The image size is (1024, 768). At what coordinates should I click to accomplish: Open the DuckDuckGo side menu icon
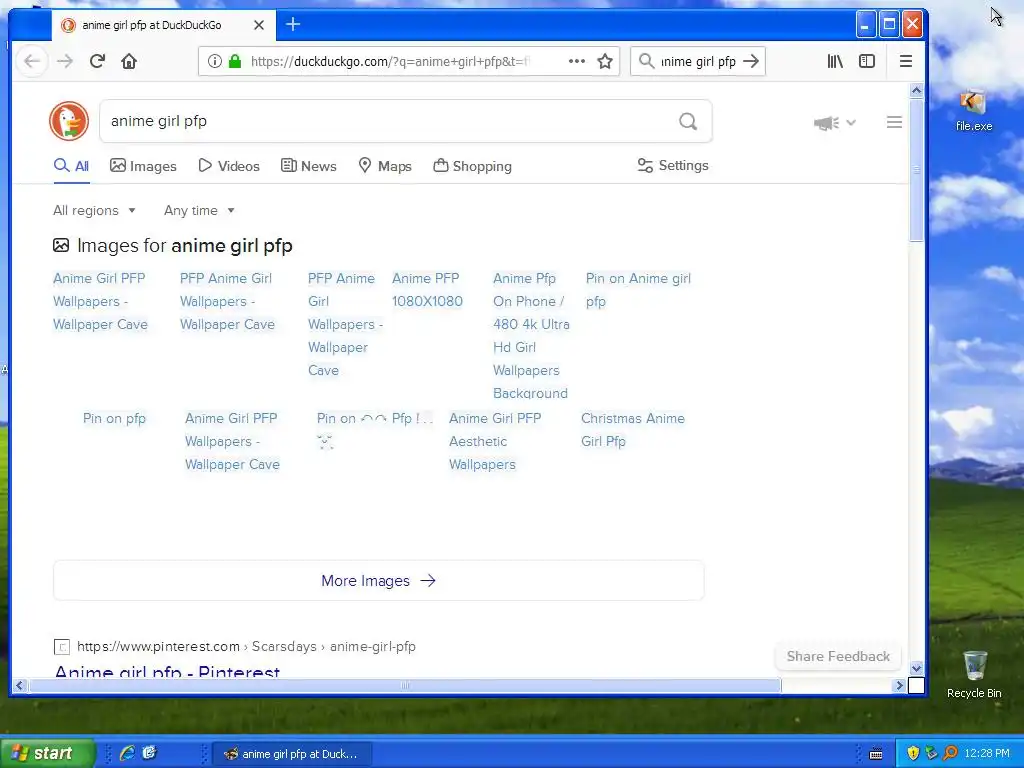tap(894, 122)
